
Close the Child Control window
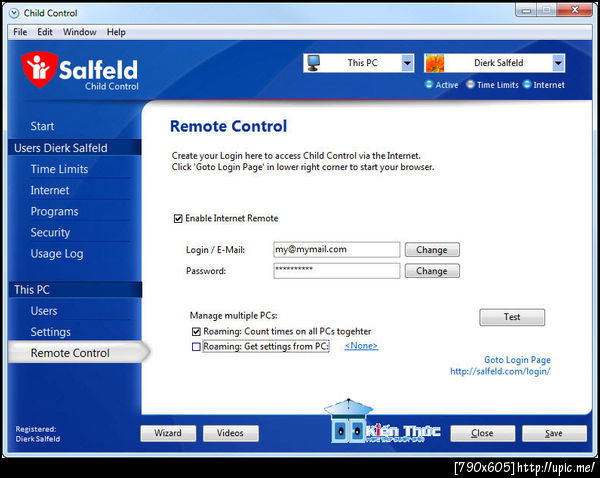pyautogui.click(x=574, y=10)
